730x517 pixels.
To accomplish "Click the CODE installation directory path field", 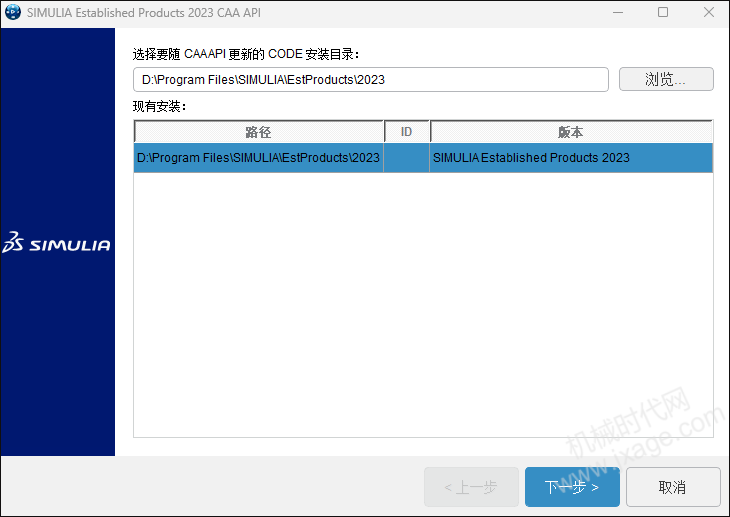I will click(371, 80).
